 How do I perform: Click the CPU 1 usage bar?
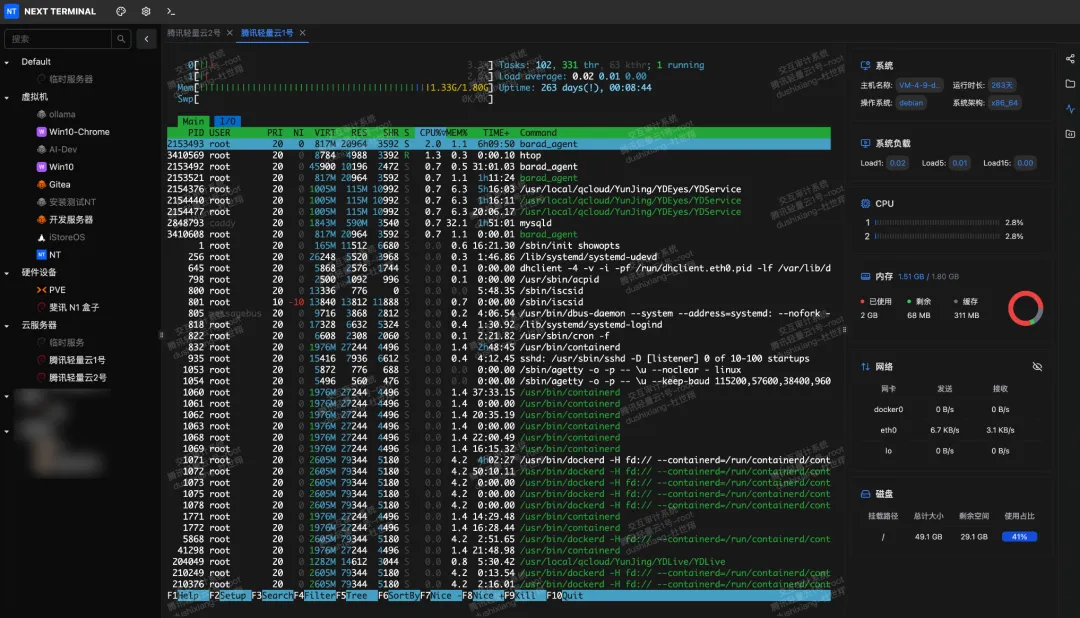point(937,223)
